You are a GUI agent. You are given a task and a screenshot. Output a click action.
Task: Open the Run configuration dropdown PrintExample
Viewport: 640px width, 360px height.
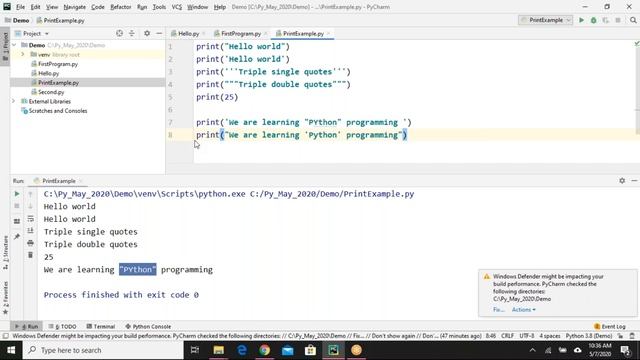coord(545,20)
